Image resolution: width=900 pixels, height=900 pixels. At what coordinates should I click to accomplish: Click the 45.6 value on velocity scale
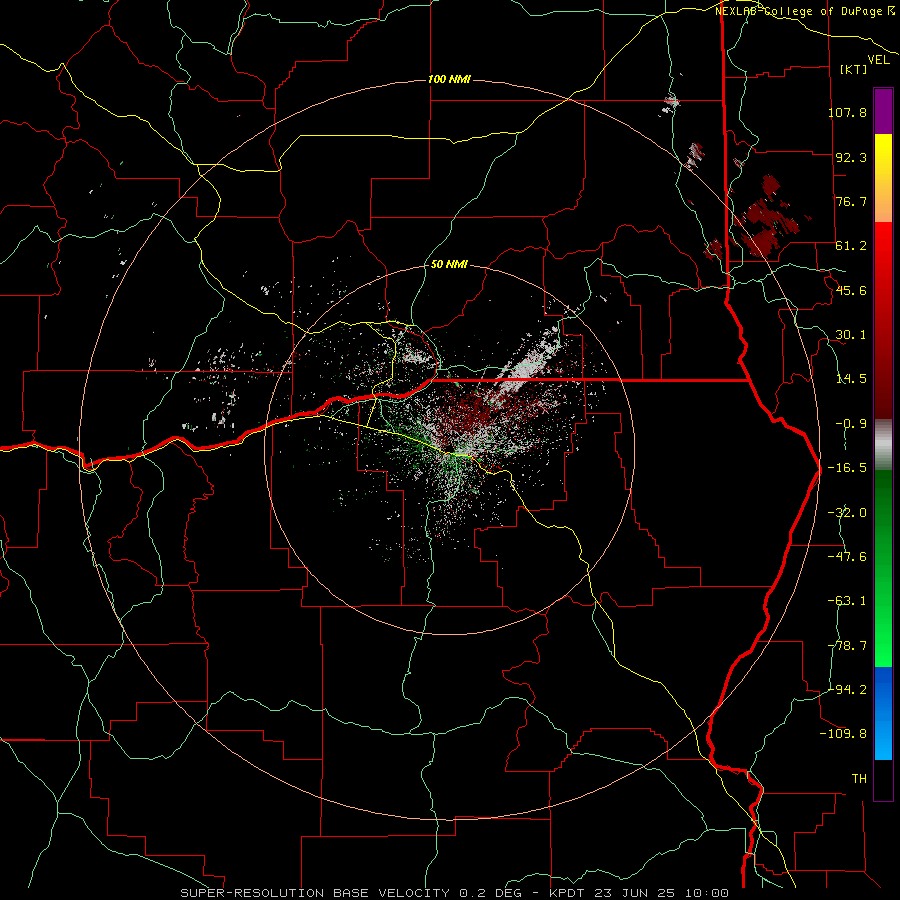coord(851,290)
